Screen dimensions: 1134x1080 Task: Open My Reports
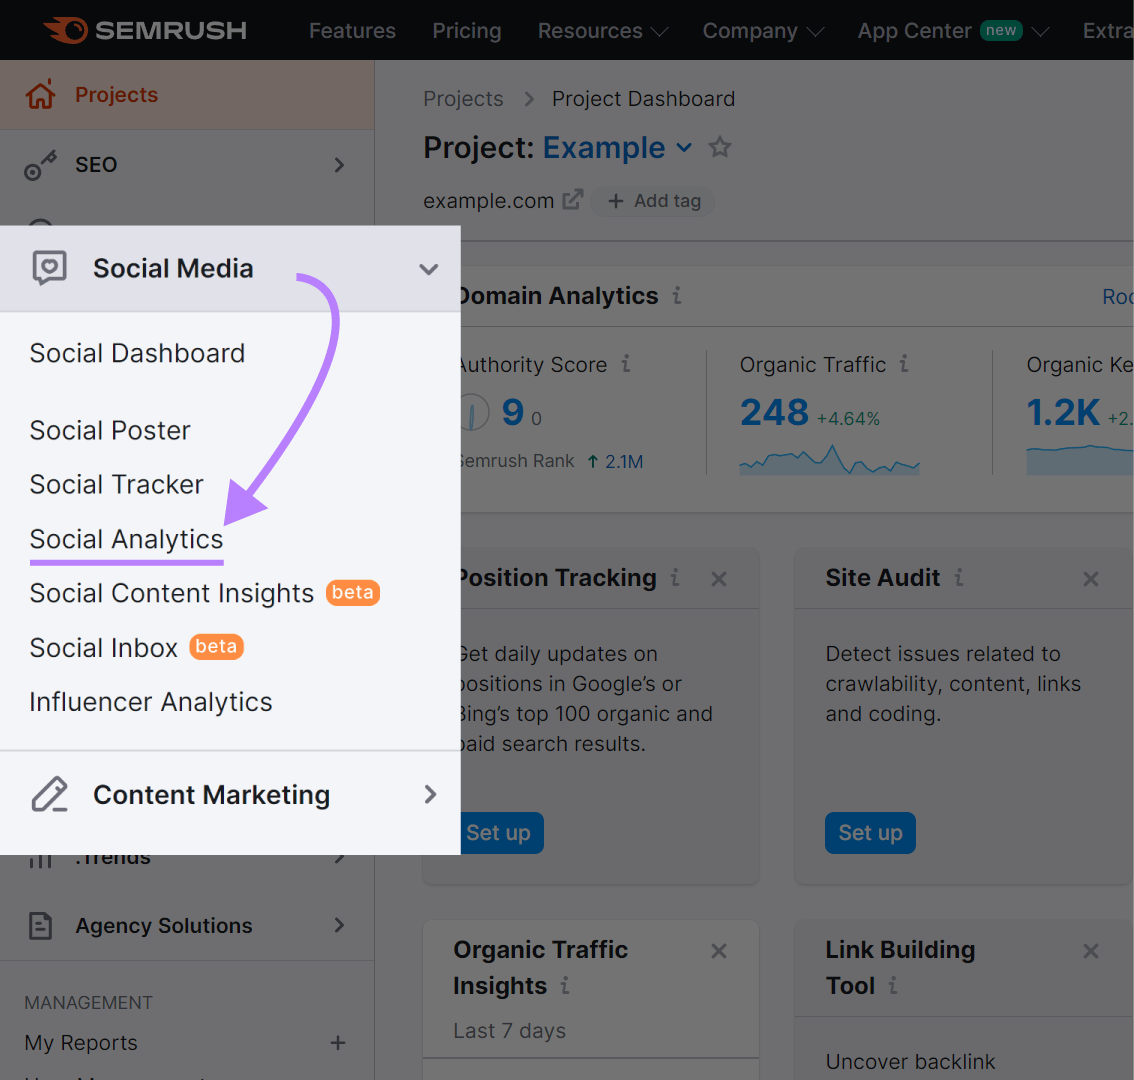tap(81, 1042)
